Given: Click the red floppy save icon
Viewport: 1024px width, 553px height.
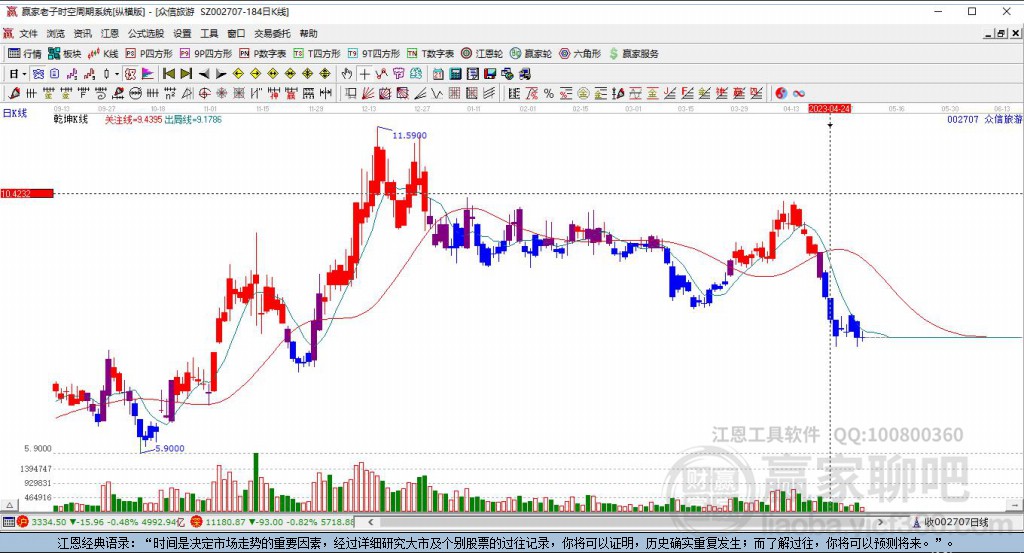Looking at the screenshot, I should click(490, 74).
